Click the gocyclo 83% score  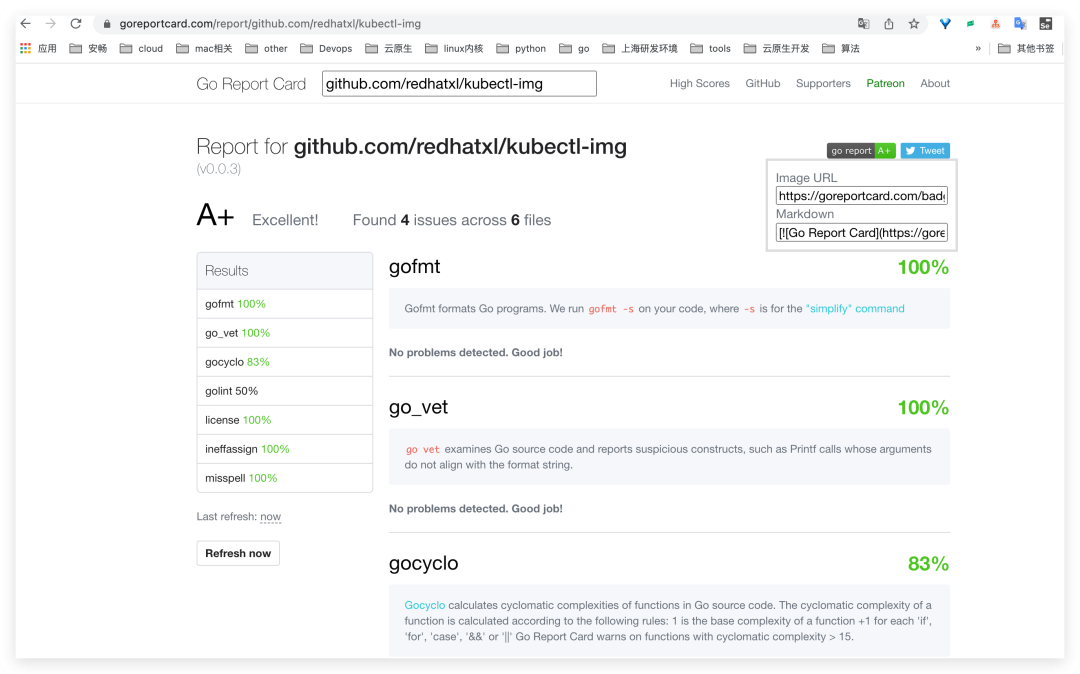(928, 564)
